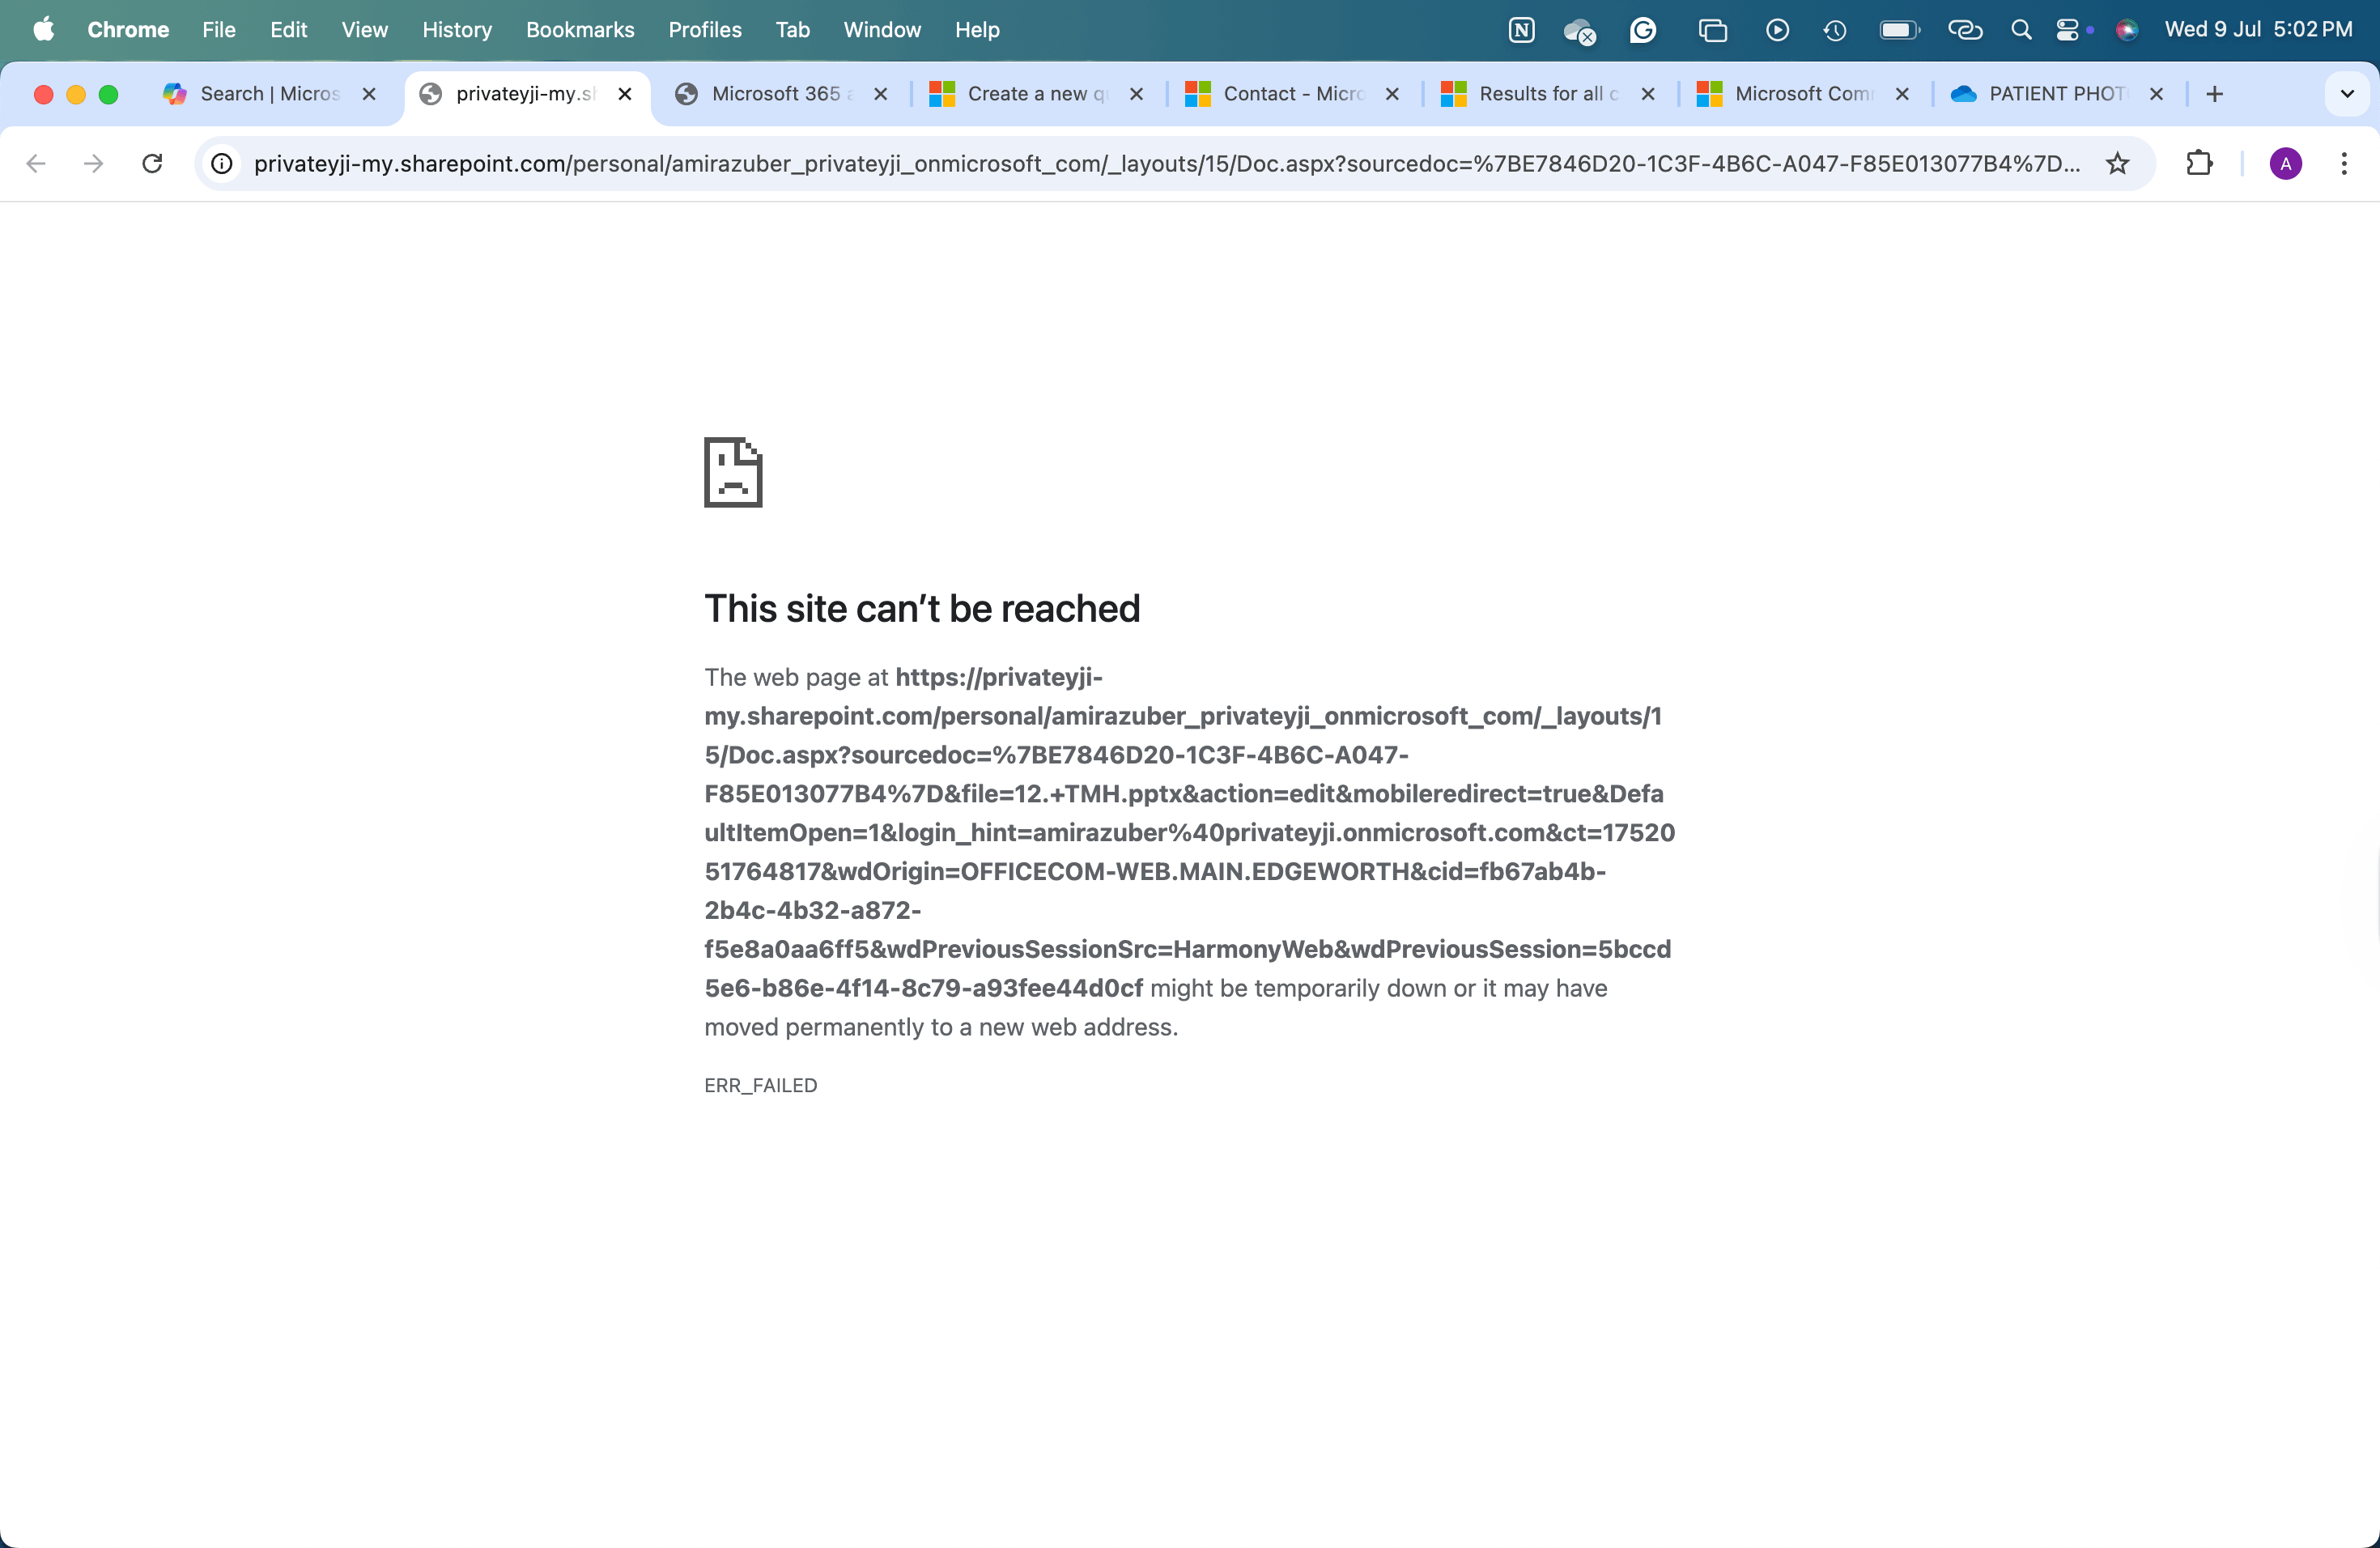This screenshot has height=1548, width=2380.
Task: Expand the tab search dropdown arrow
Action: 2347,94
